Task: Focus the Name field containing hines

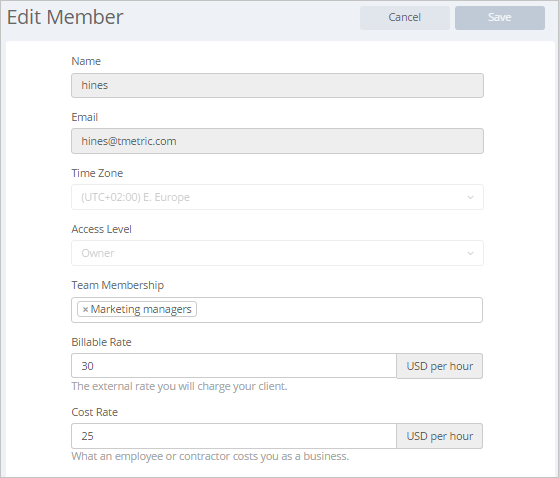Action: pos(277,86)
